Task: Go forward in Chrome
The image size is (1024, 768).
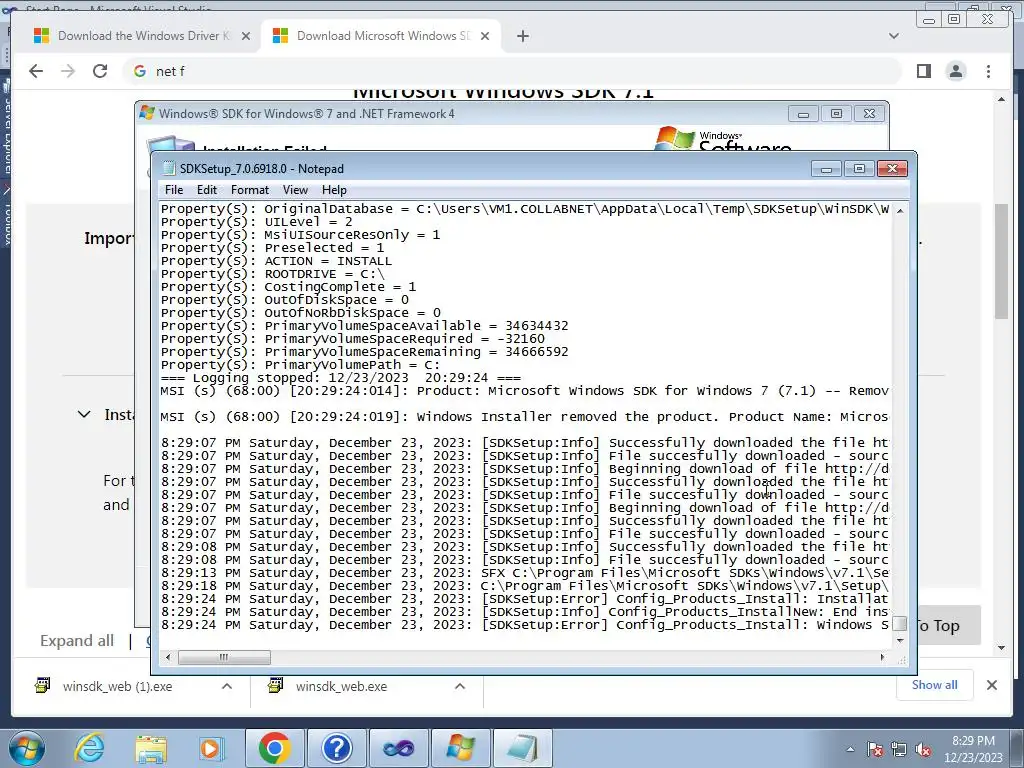Action: [x=68, y=71]
